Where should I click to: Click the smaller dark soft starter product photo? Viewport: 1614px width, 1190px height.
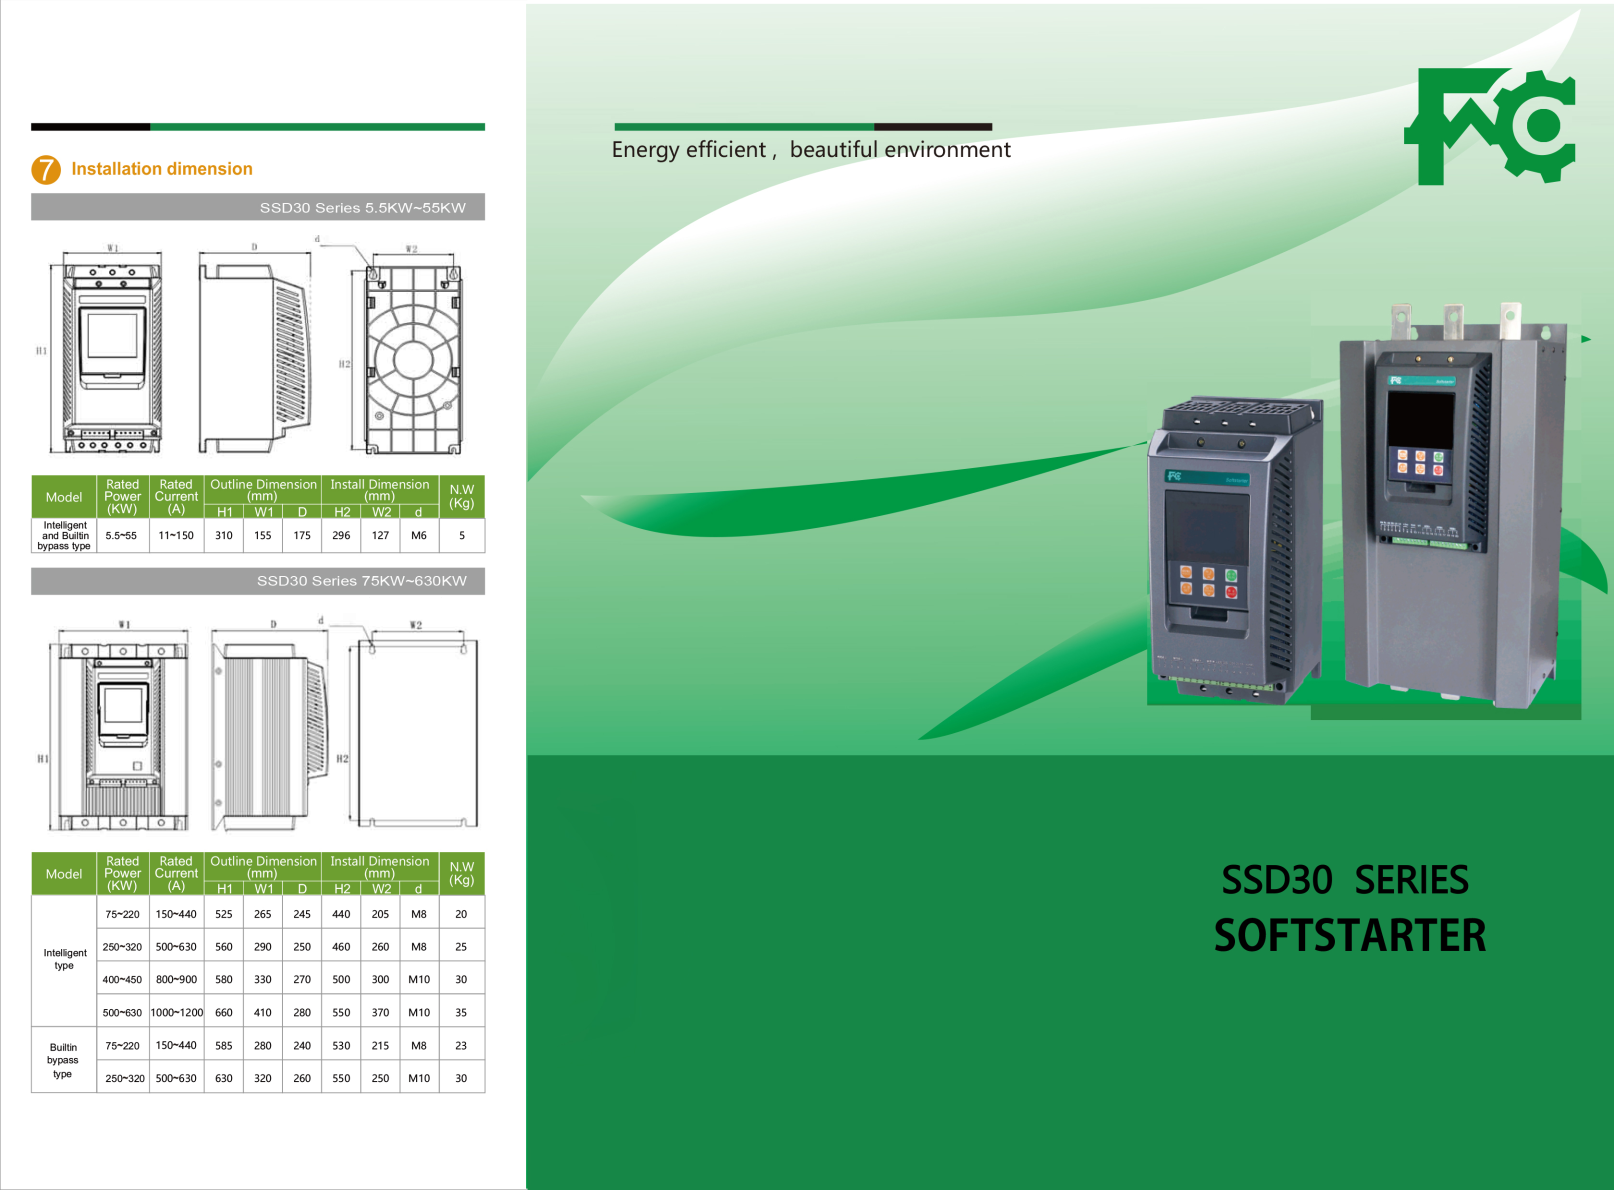(x=1236, y=550)
